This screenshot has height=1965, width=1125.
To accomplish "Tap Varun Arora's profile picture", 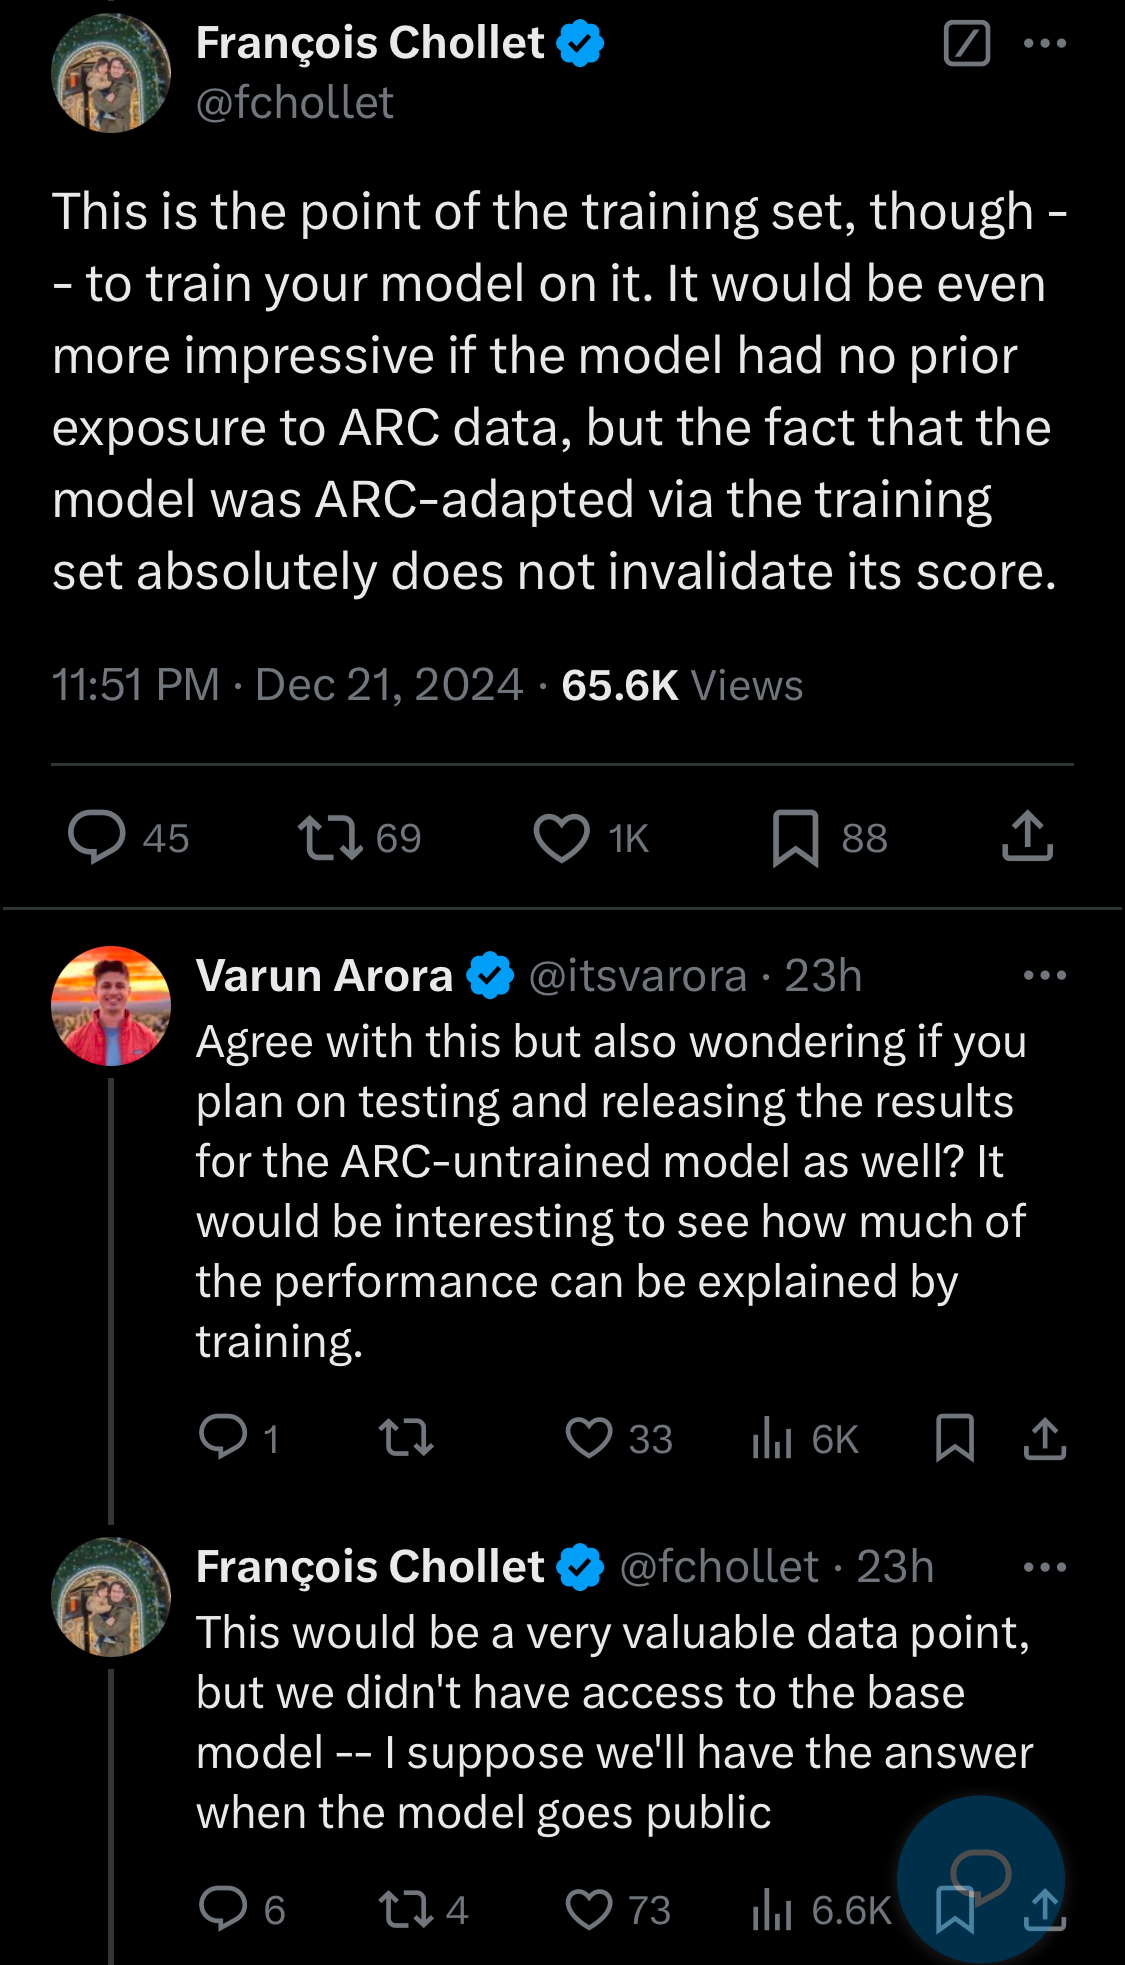I will (111, 1006).
